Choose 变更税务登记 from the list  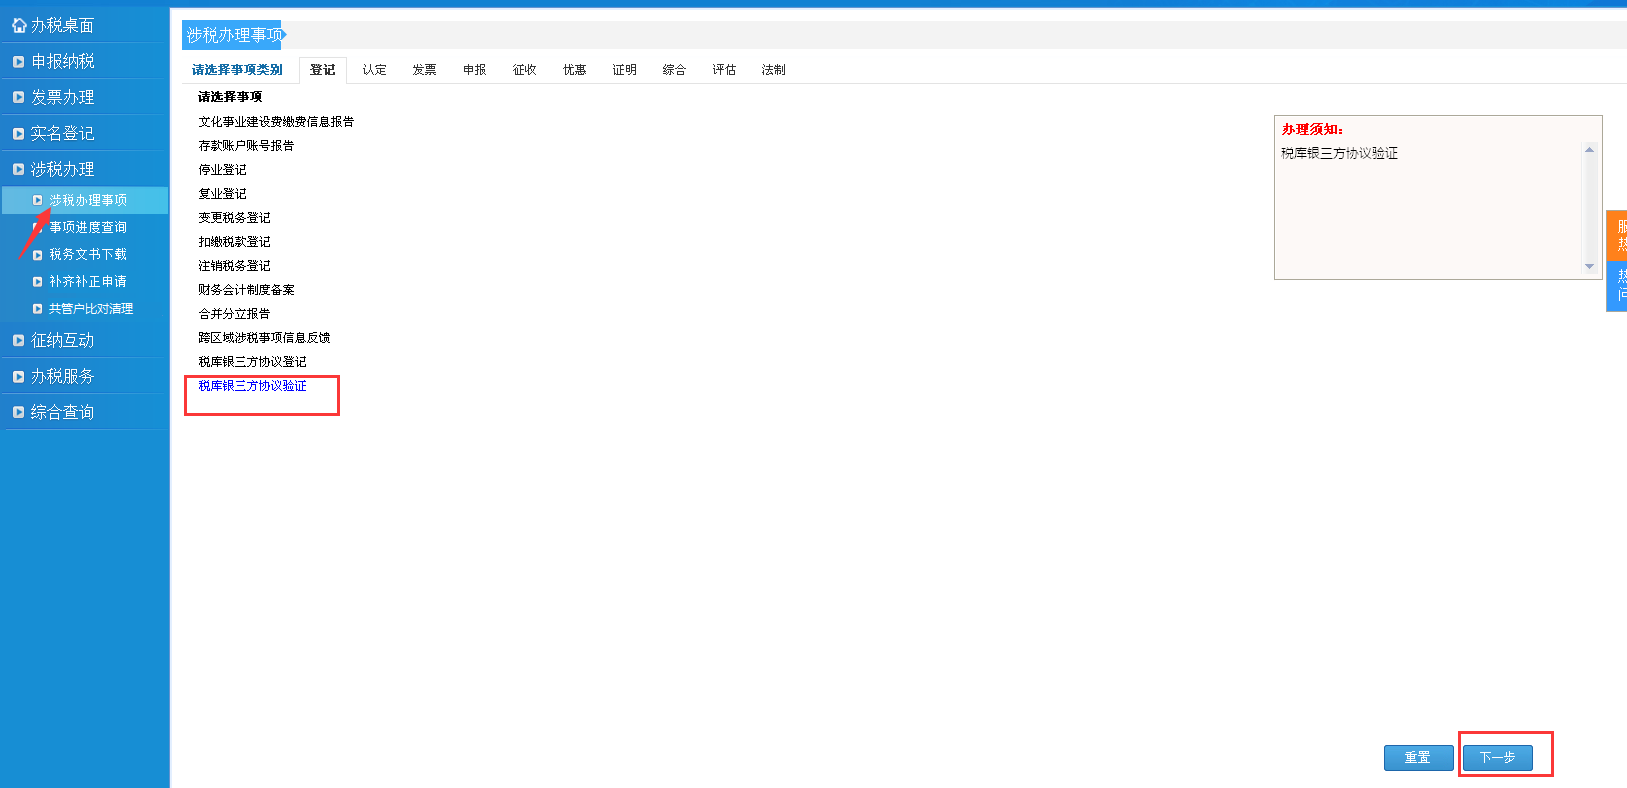point(234,218)
